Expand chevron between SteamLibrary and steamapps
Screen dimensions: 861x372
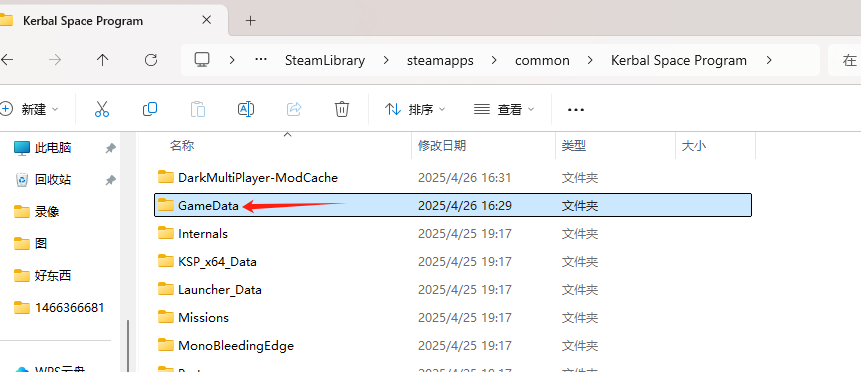click(x=386, y=60)
